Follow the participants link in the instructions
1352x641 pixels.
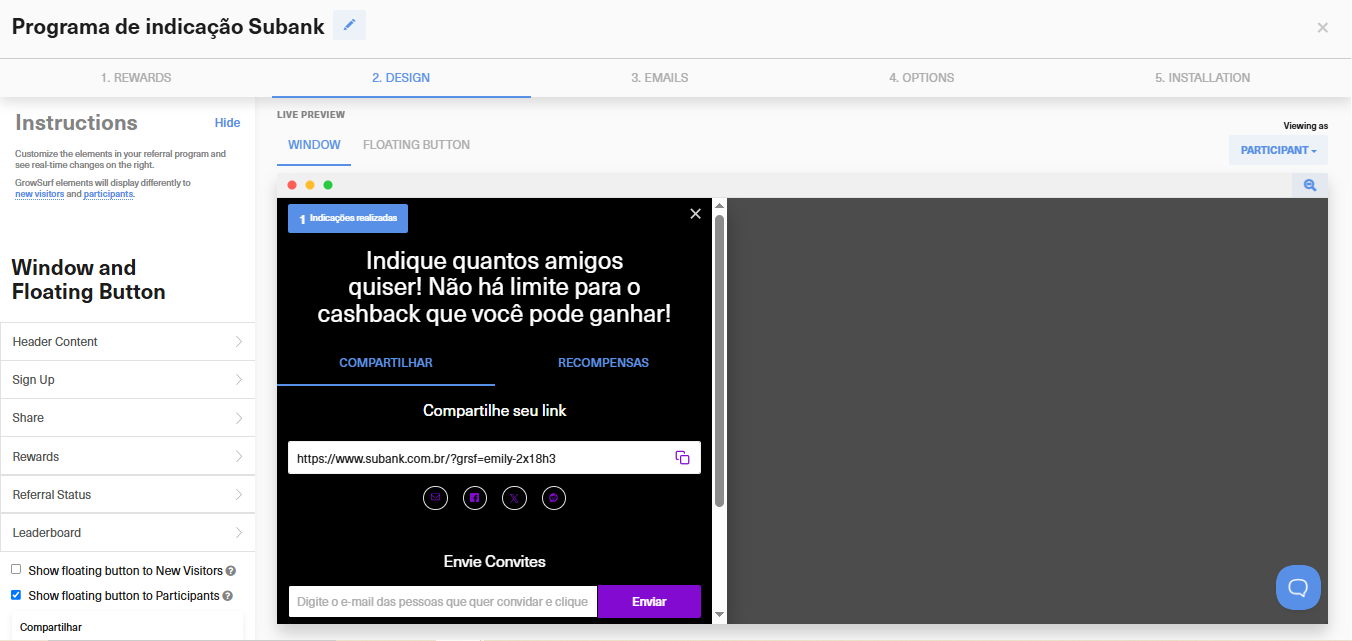pos(108,194)
